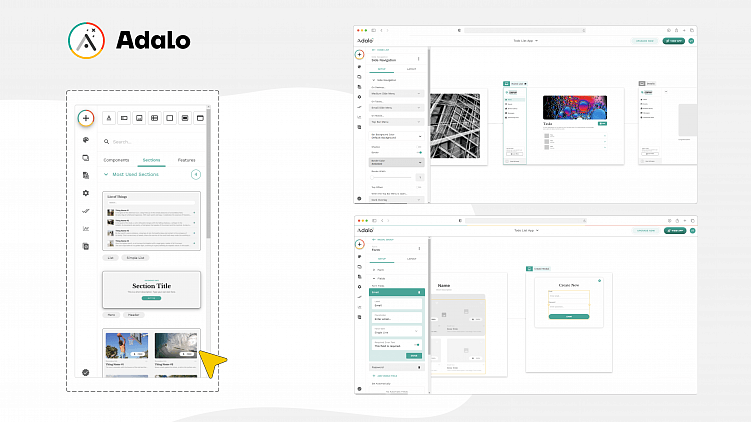Select the black-and-white architecture image on the top canvas

pos(455,125)
